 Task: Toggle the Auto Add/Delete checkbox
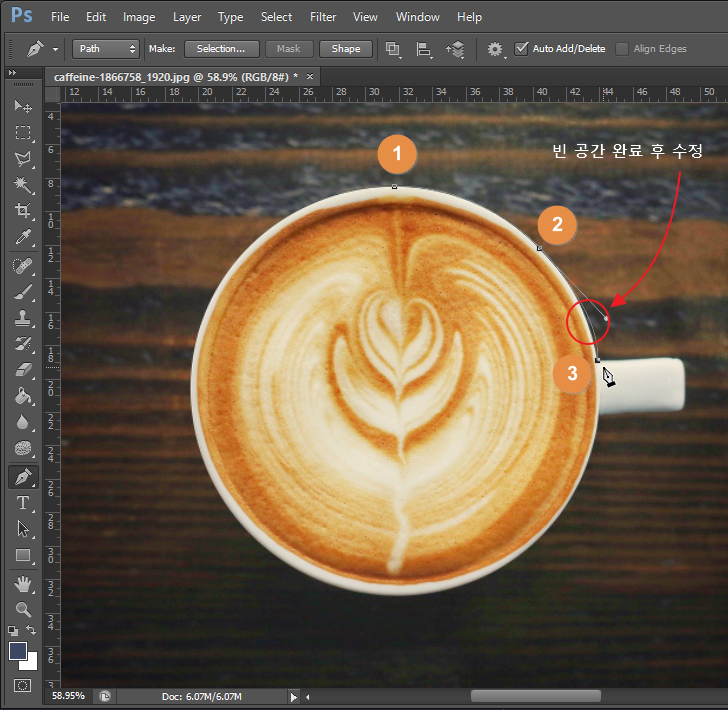[522, 48]
